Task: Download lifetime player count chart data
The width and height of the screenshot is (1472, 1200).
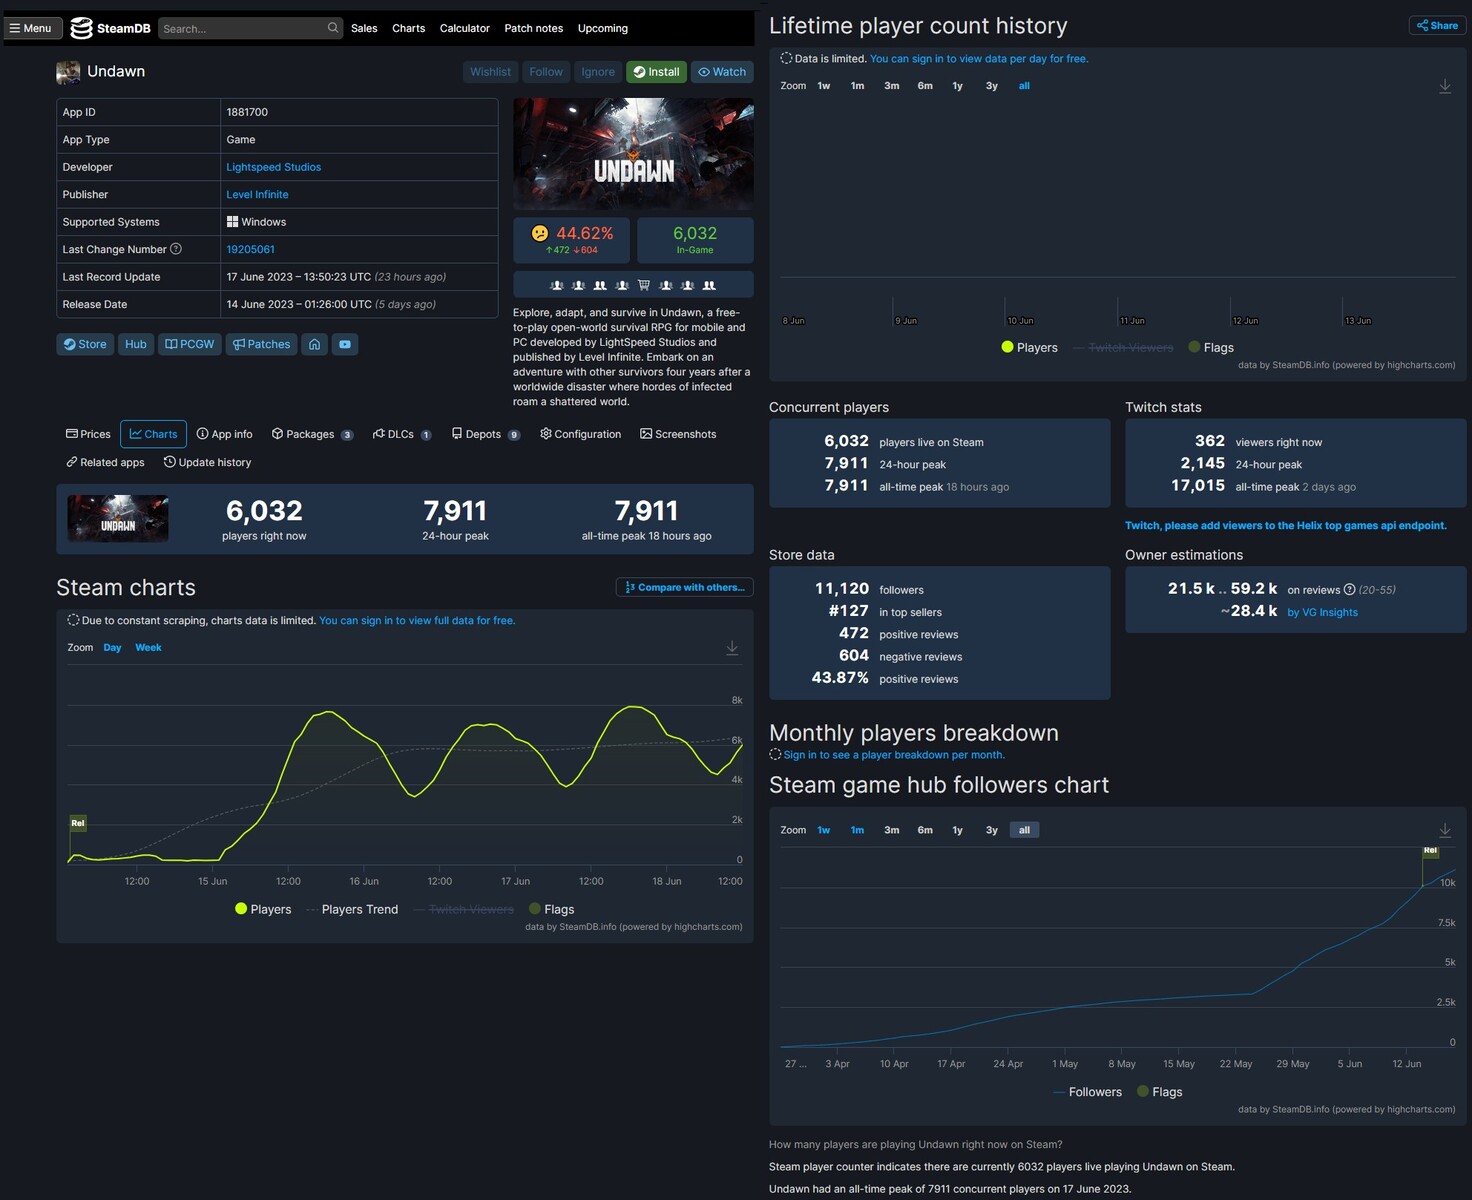Action: click(x=1445, y=87)
